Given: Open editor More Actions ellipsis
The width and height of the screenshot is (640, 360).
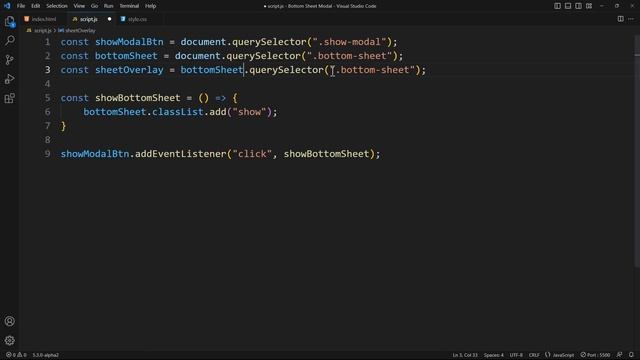Looking at the screenshot, I should coord(631,19).
